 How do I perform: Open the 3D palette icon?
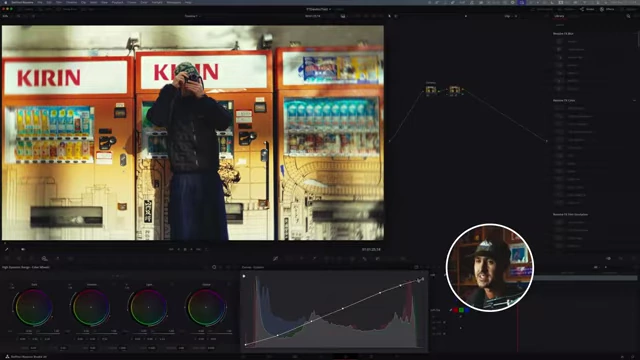[403, 258]
